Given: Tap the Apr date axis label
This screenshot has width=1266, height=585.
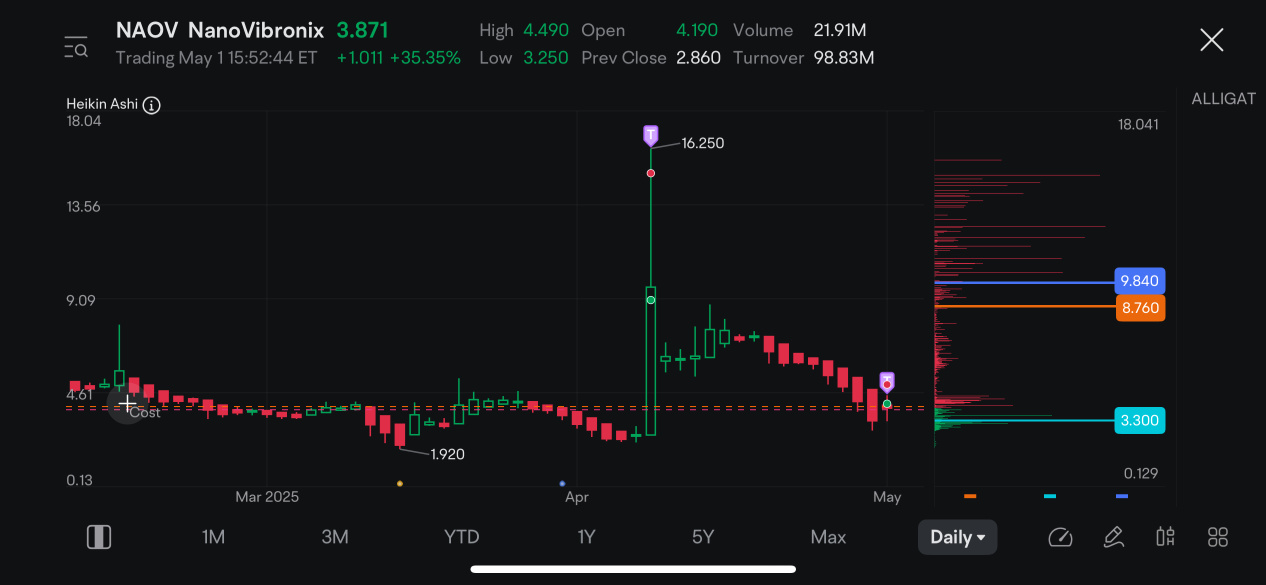Looking at the screenshot, I should point(577,496).
